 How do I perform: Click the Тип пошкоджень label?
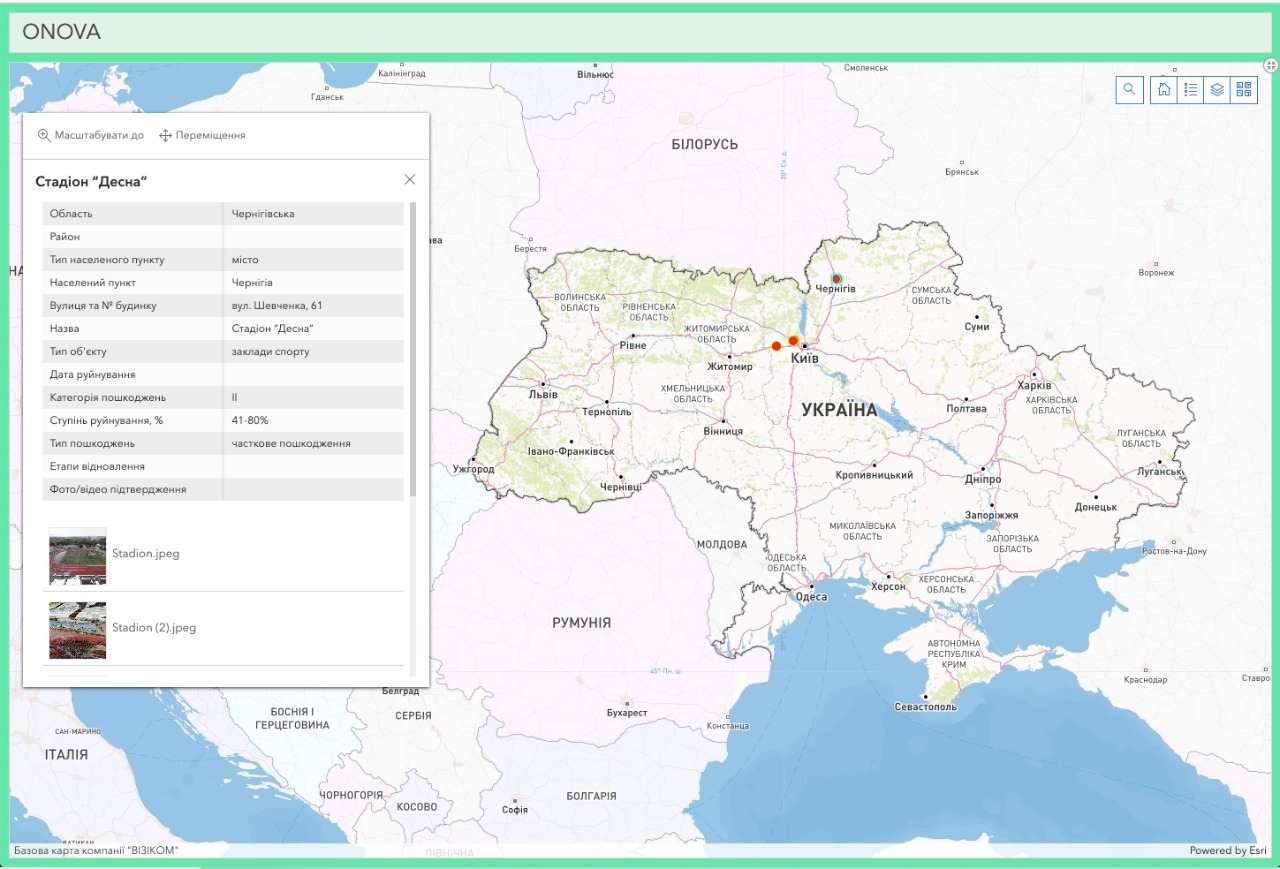click(x=92, y=444)
